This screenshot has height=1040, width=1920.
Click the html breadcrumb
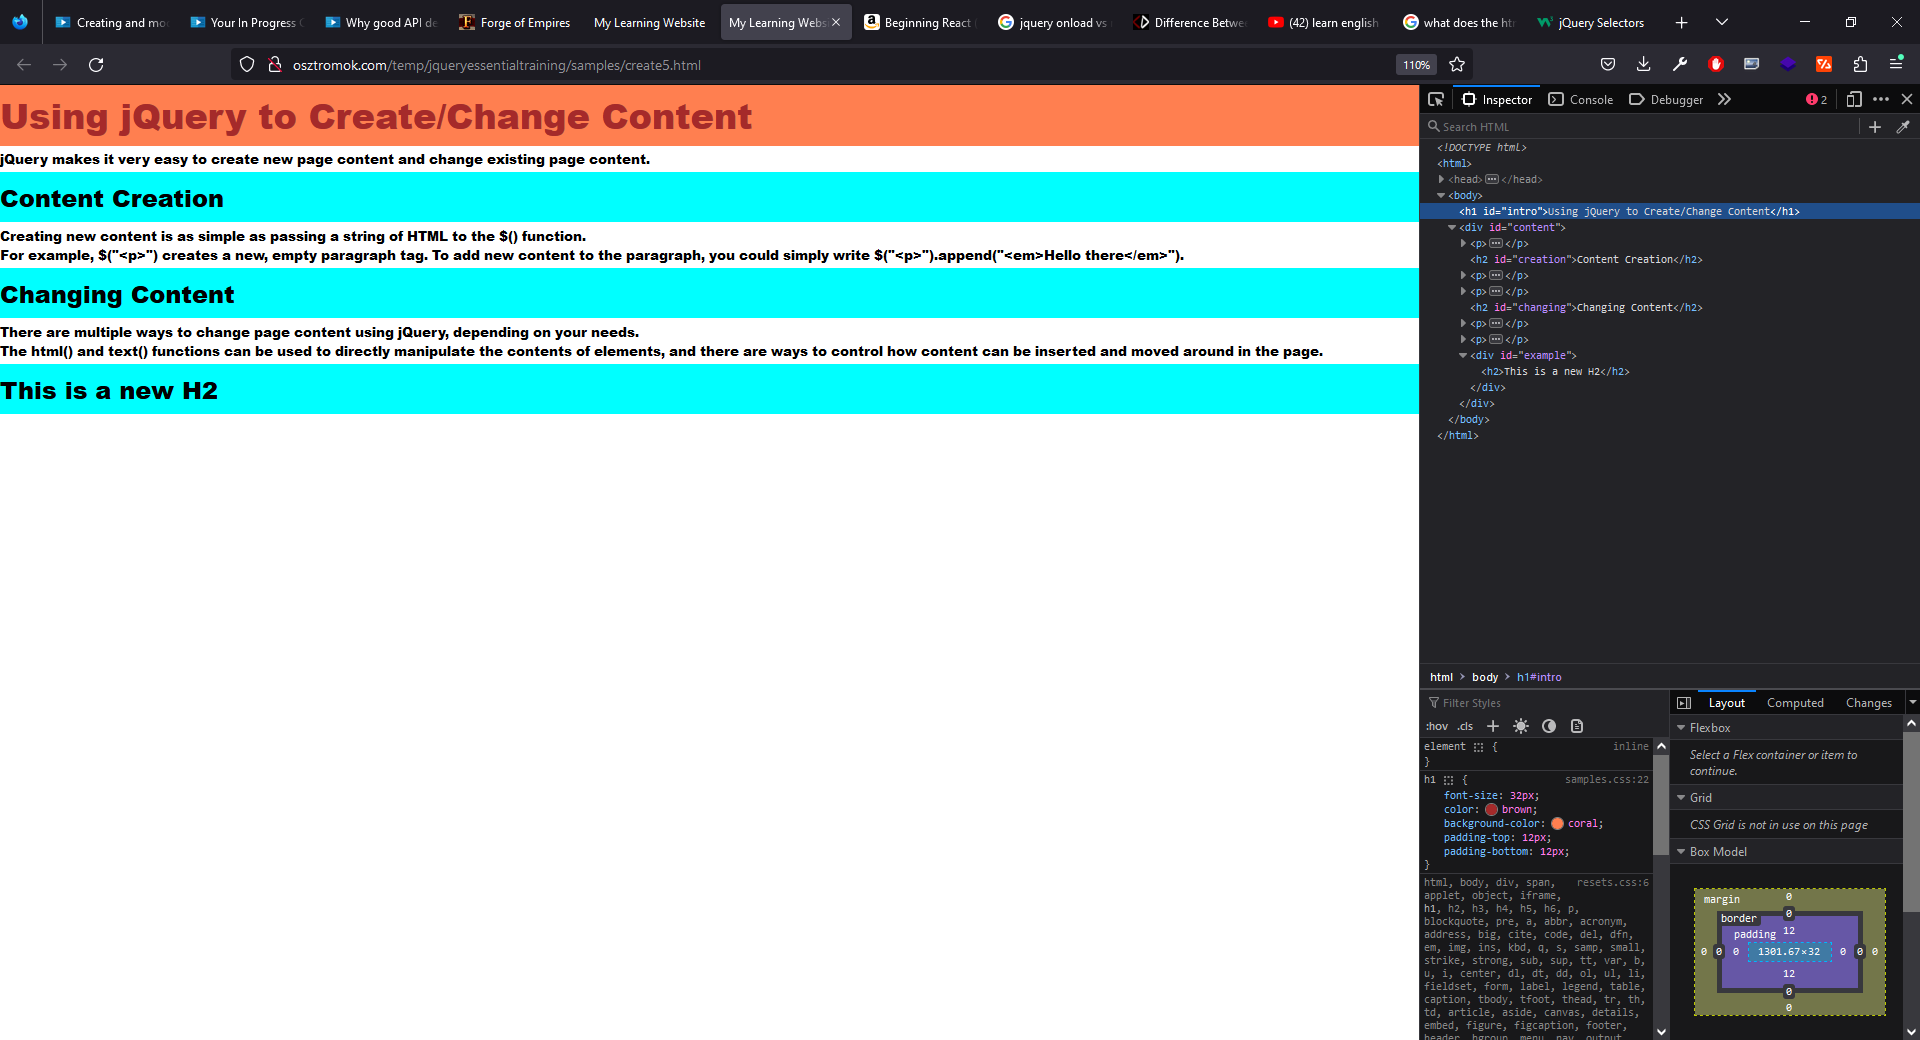pos(1441,677)
